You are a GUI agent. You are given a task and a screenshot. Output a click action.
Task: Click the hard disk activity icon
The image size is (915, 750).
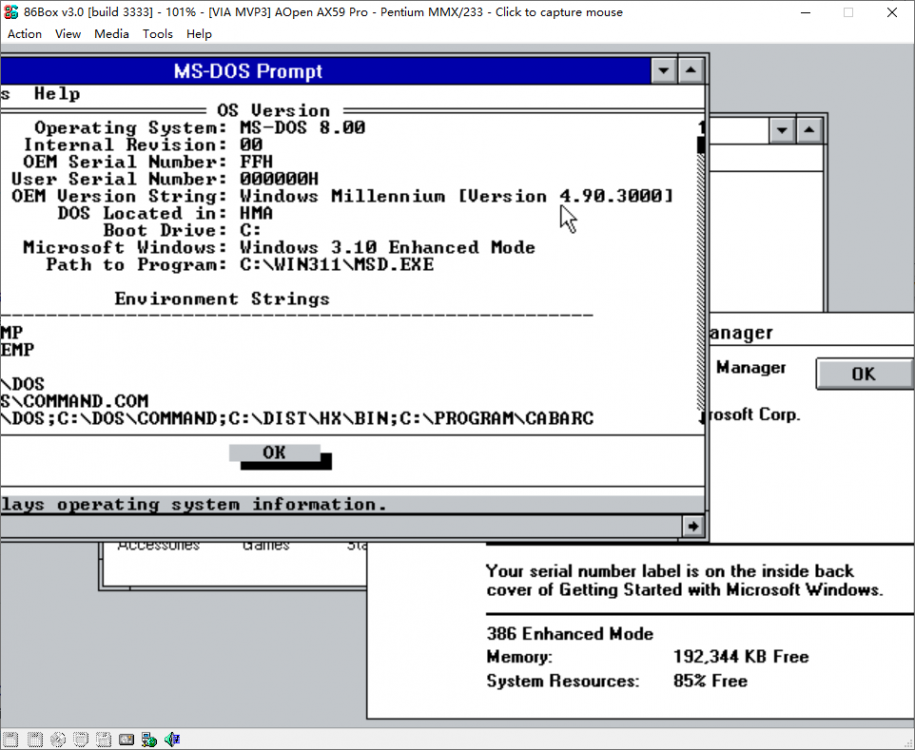tap(126, 739)
